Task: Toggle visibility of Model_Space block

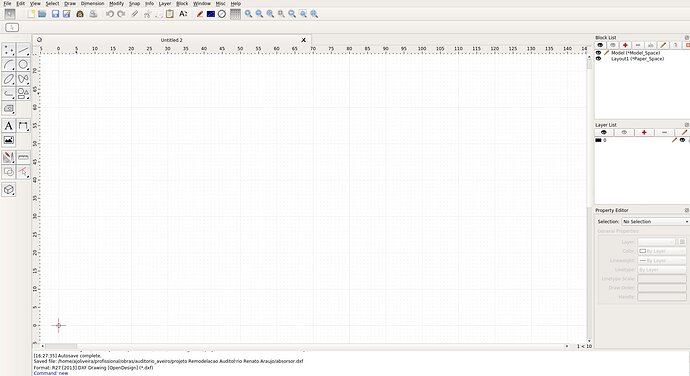Action: (x=598, y=53)
